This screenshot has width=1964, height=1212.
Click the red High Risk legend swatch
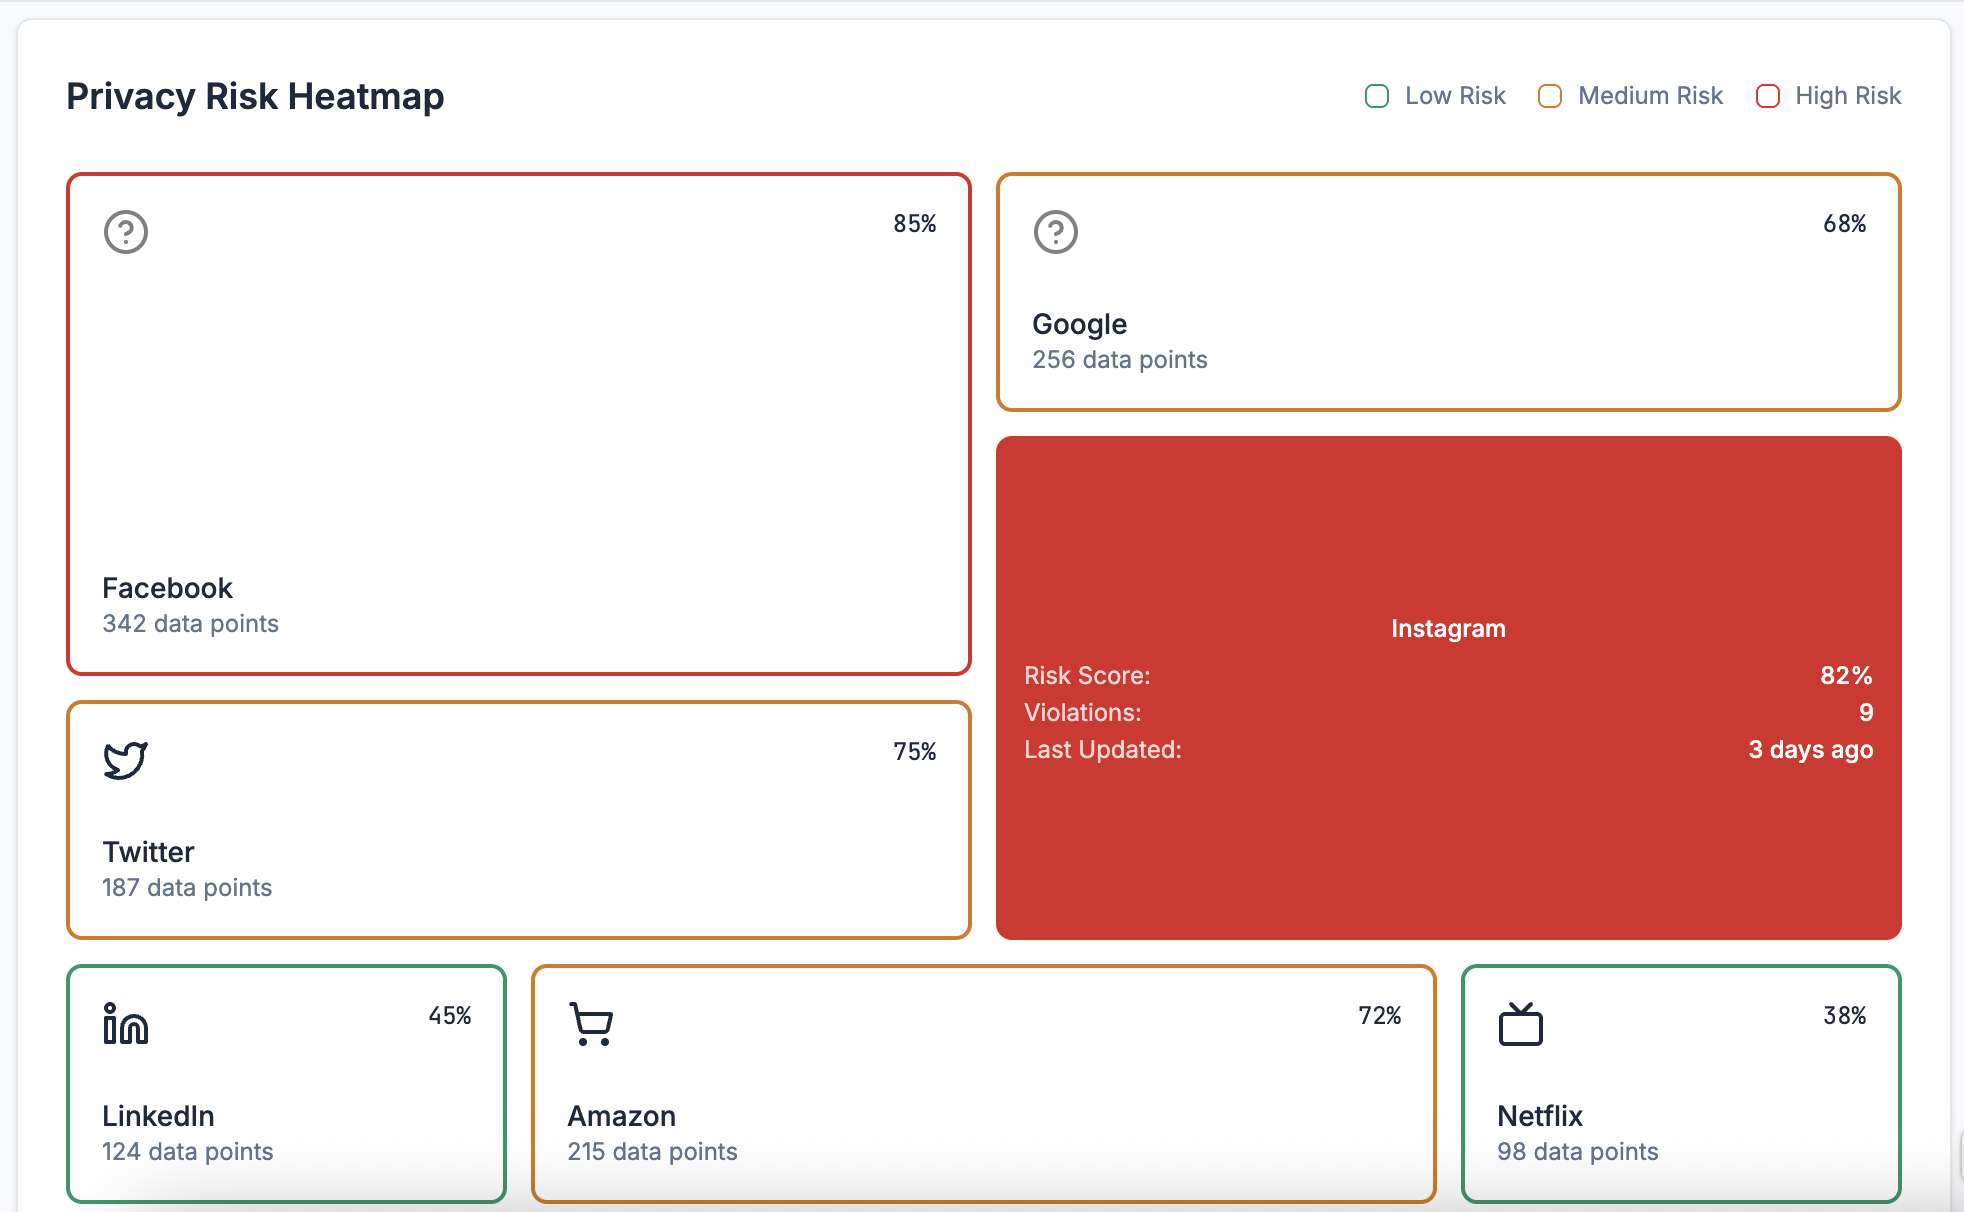pos(1767,96)
